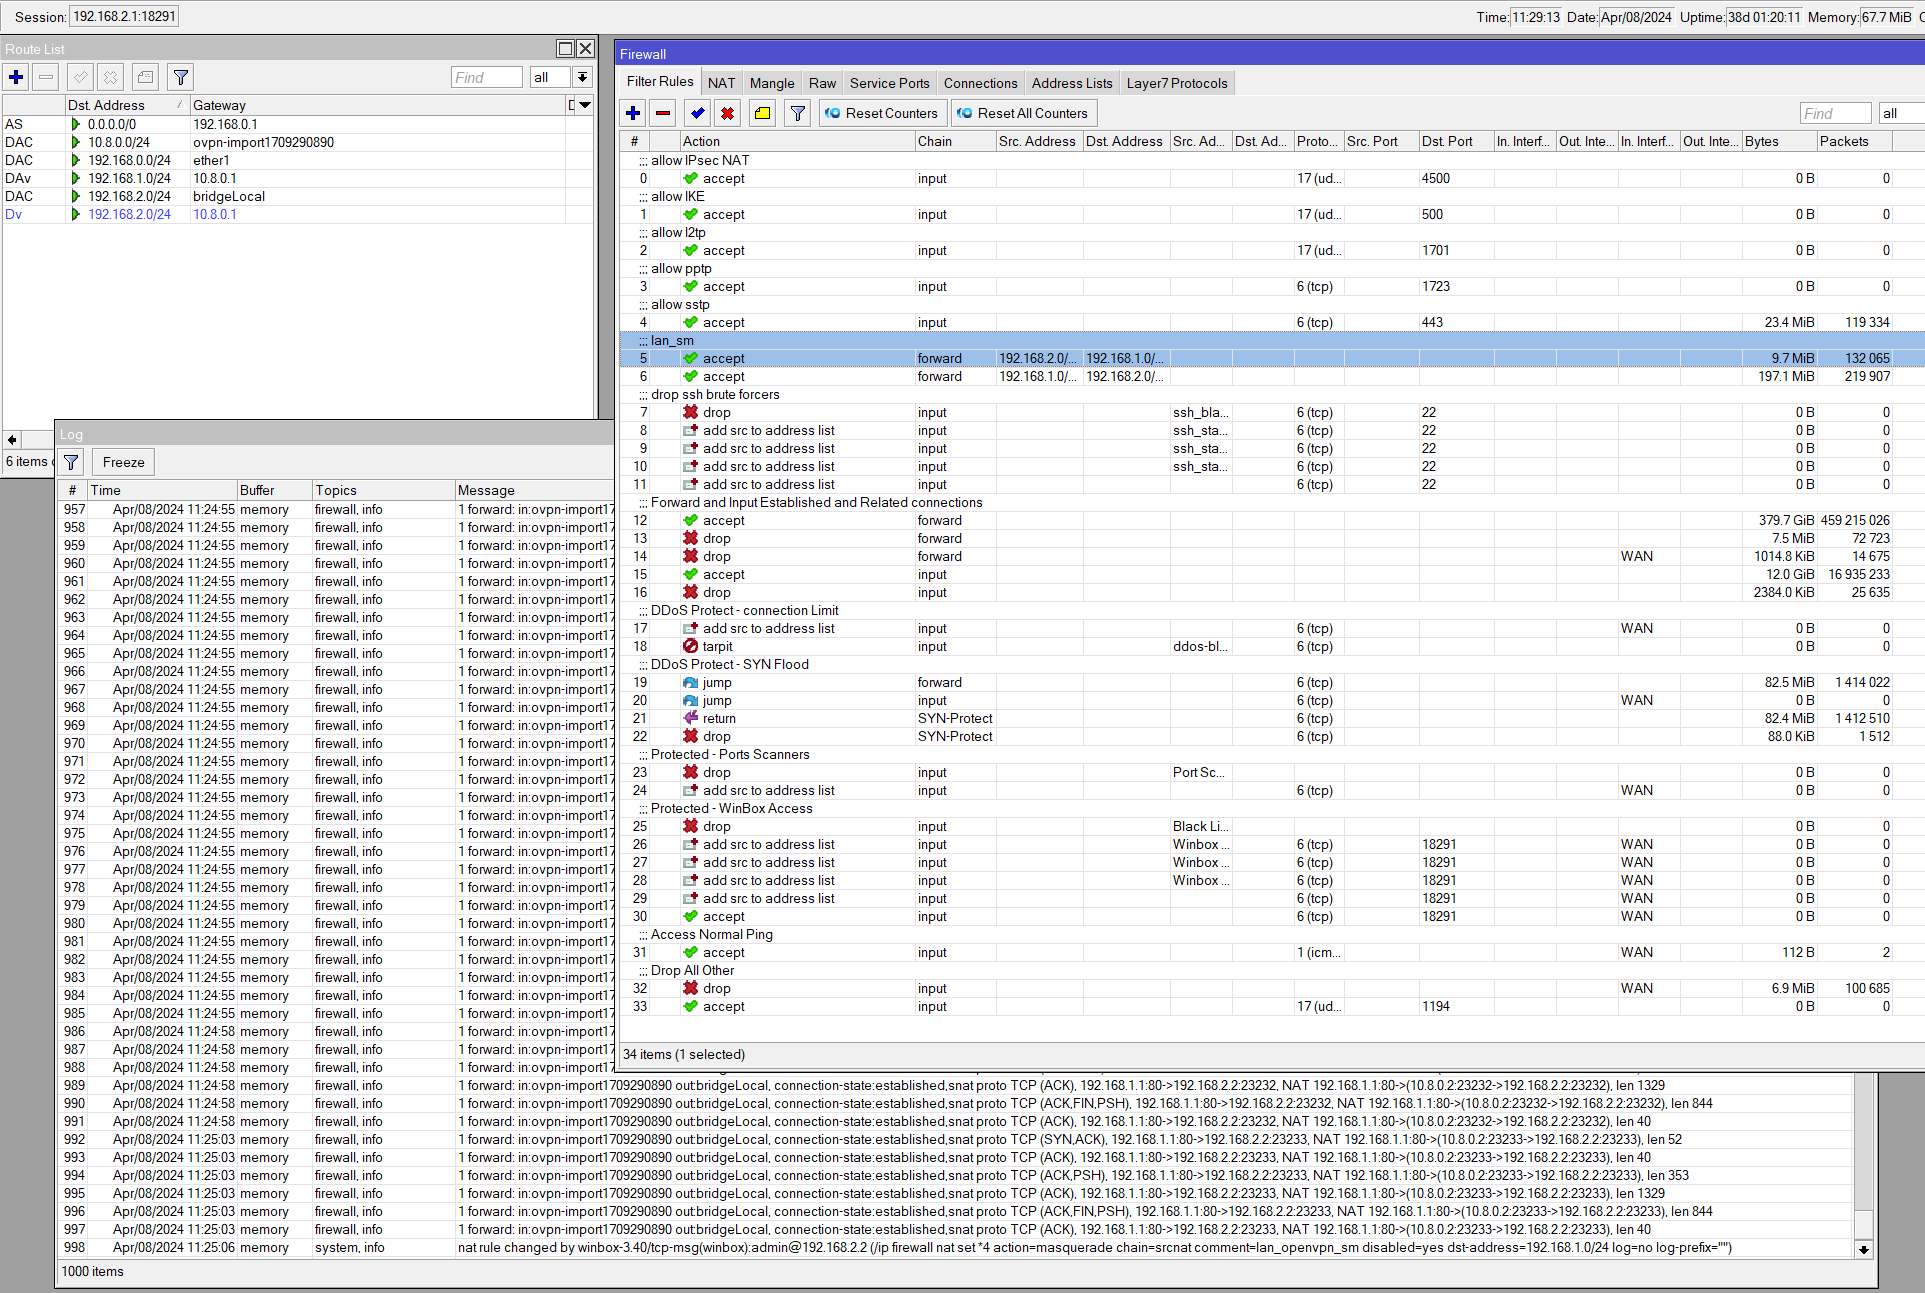Image resolution: width=1925 pixels, height=1293 pixels.
Task: Click return icon of rule 21
Action: (x=690, y=719)
